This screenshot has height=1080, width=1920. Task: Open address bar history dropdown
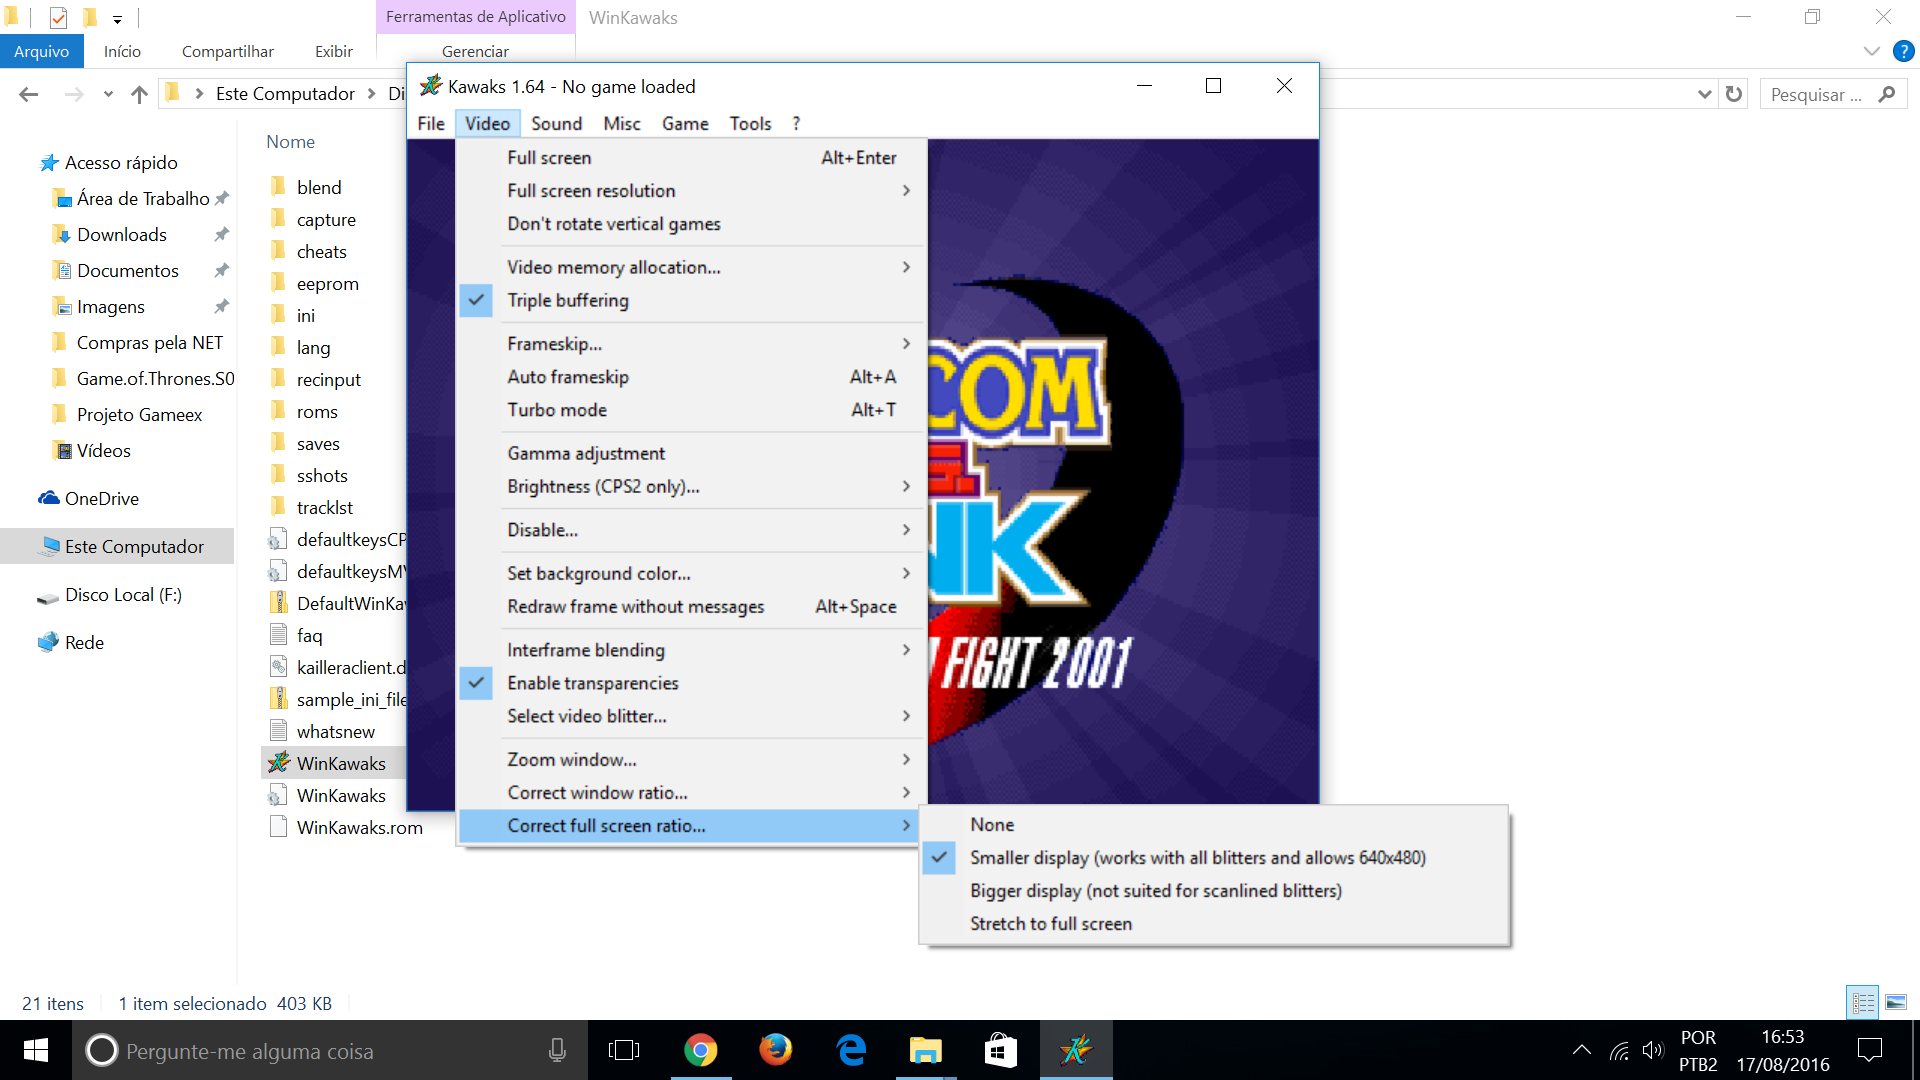(1704, 94)
